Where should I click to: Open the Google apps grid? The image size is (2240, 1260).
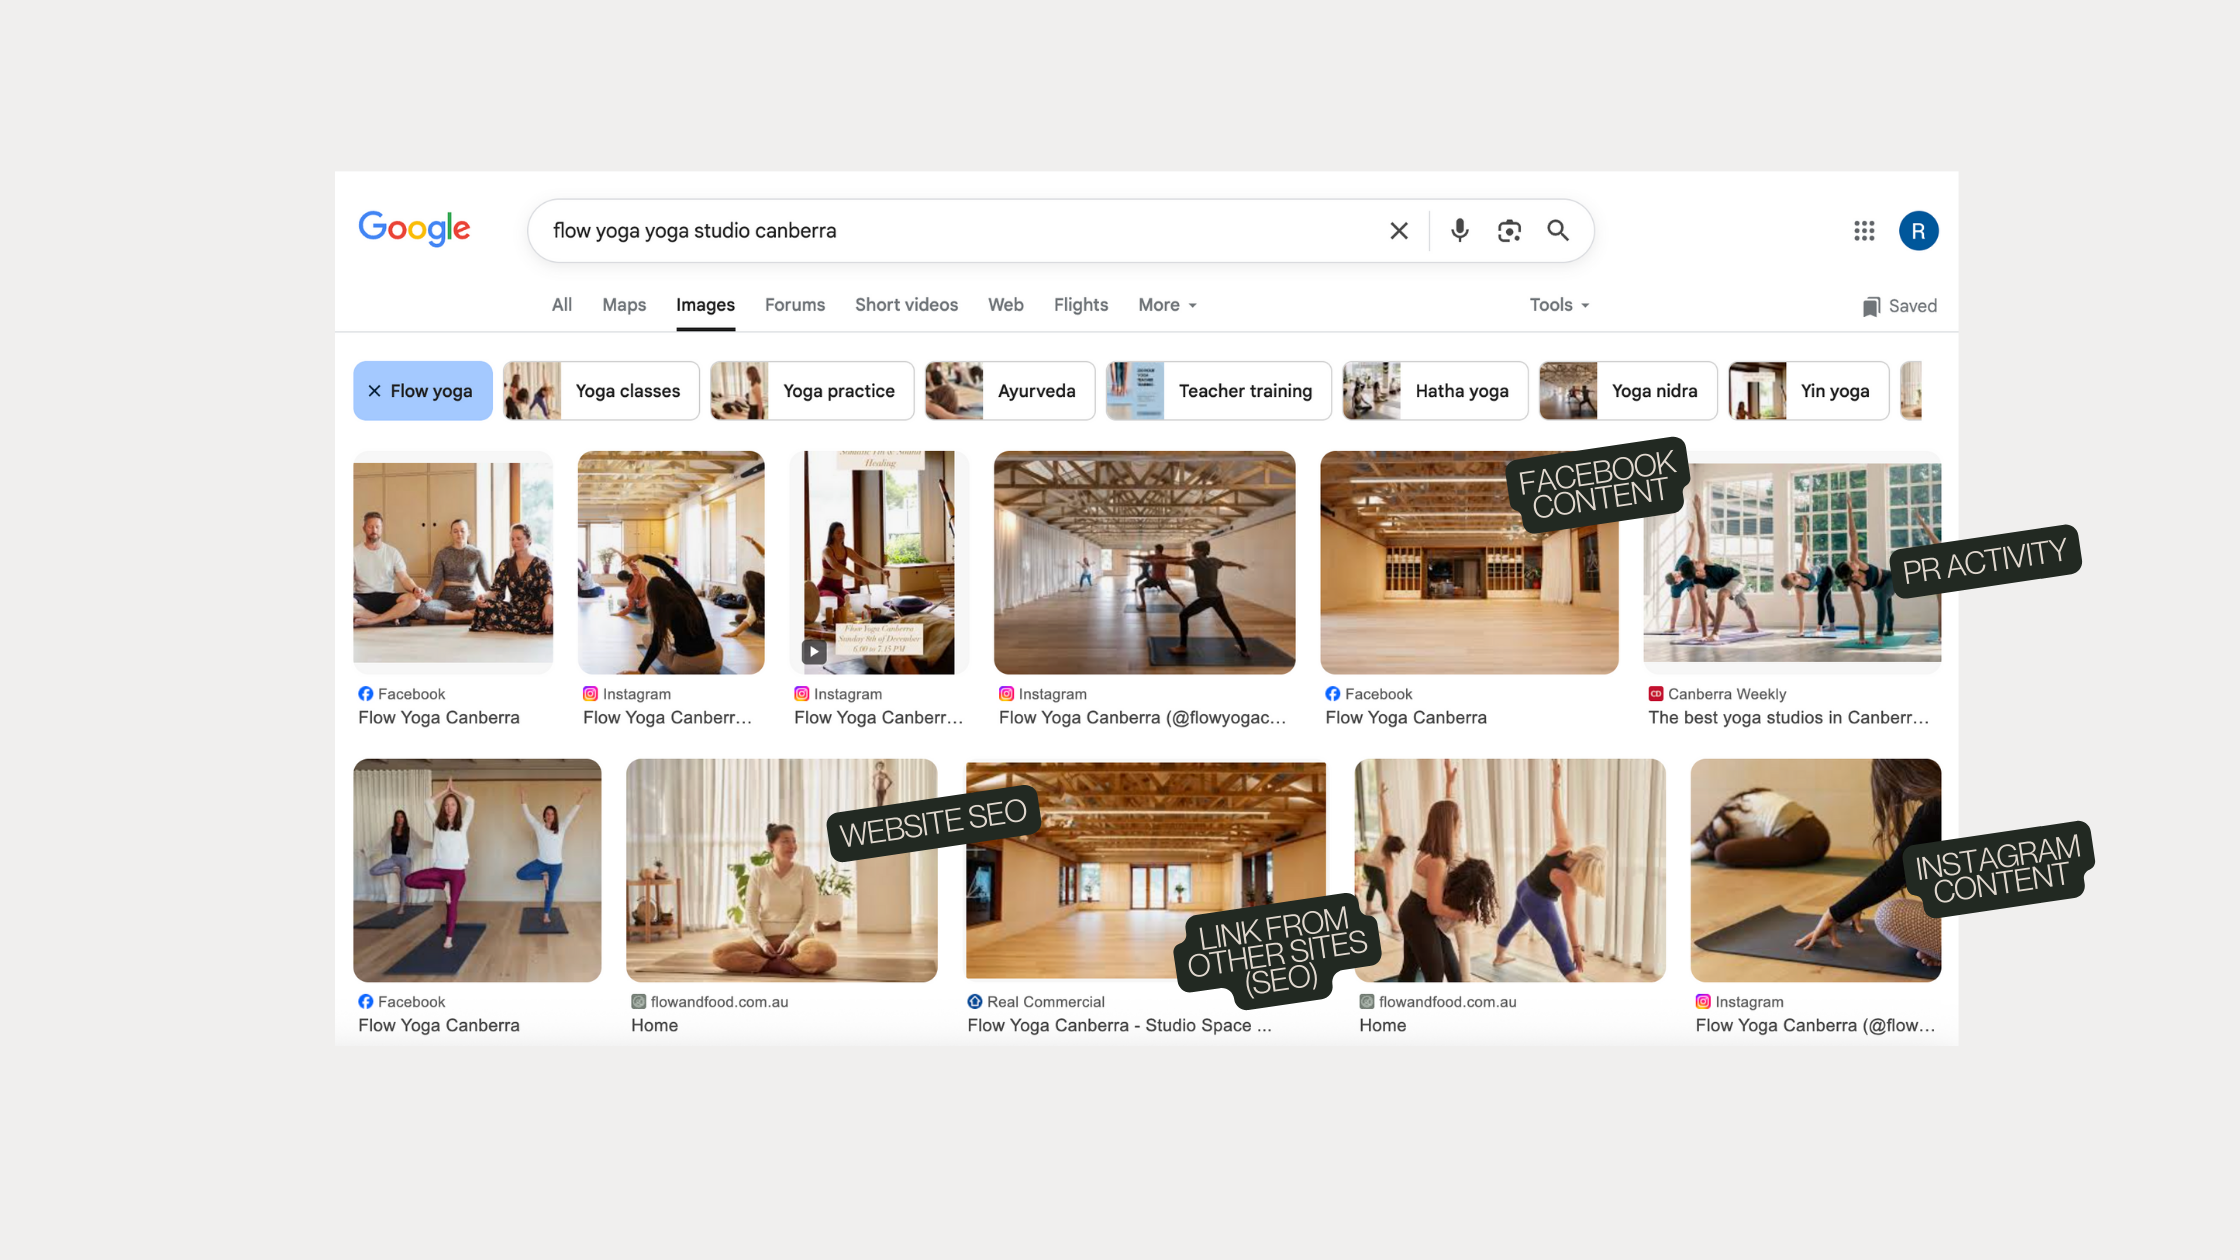[x=1863, y=231]
